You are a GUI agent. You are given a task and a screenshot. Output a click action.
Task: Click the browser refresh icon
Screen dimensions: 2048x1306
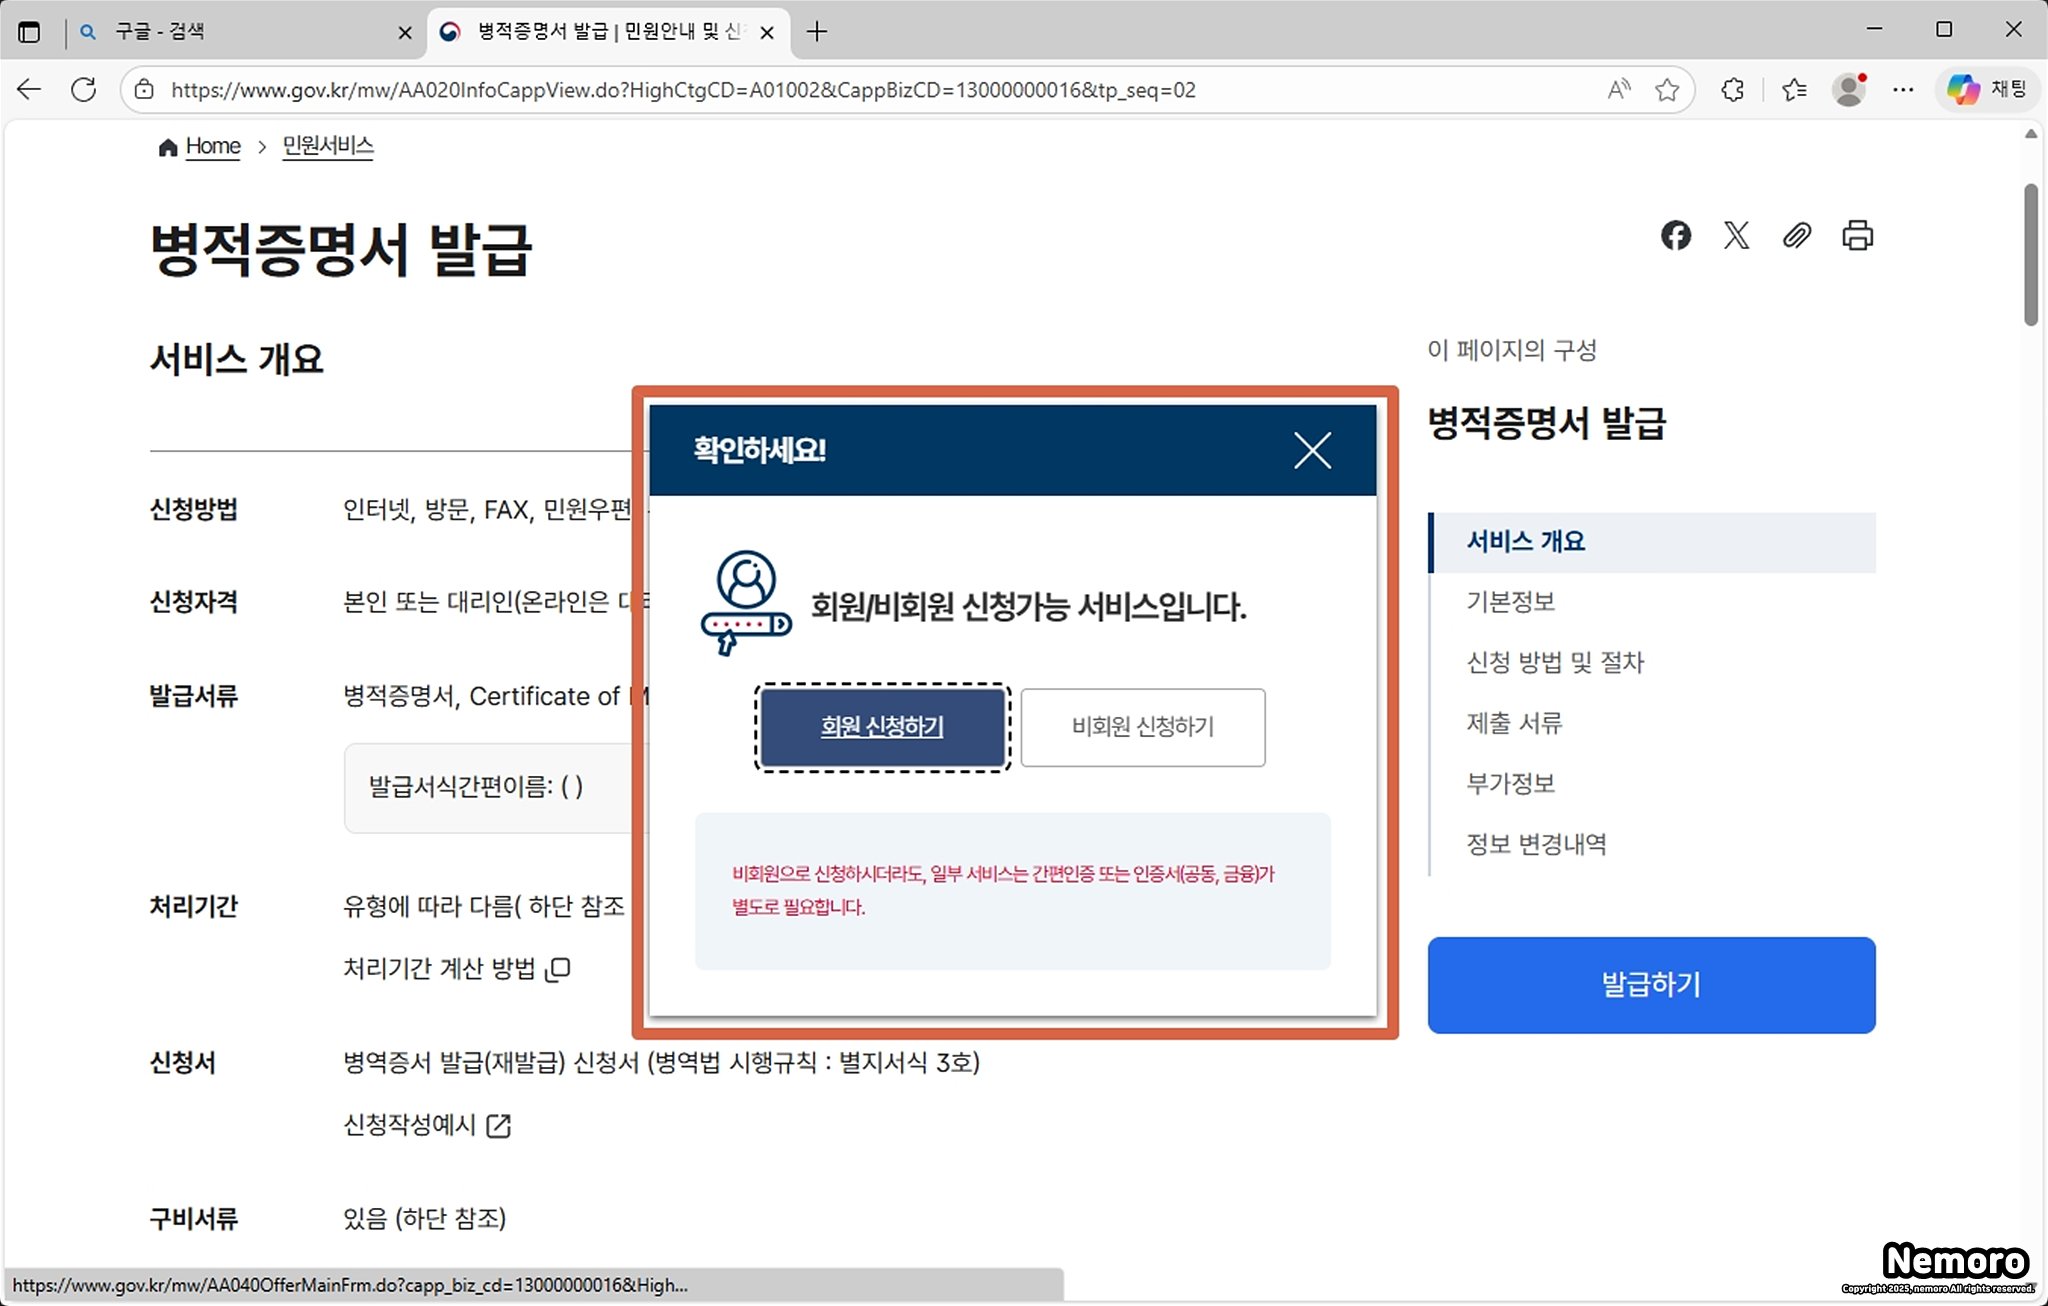pyautogui.click(x=84, y=90)
